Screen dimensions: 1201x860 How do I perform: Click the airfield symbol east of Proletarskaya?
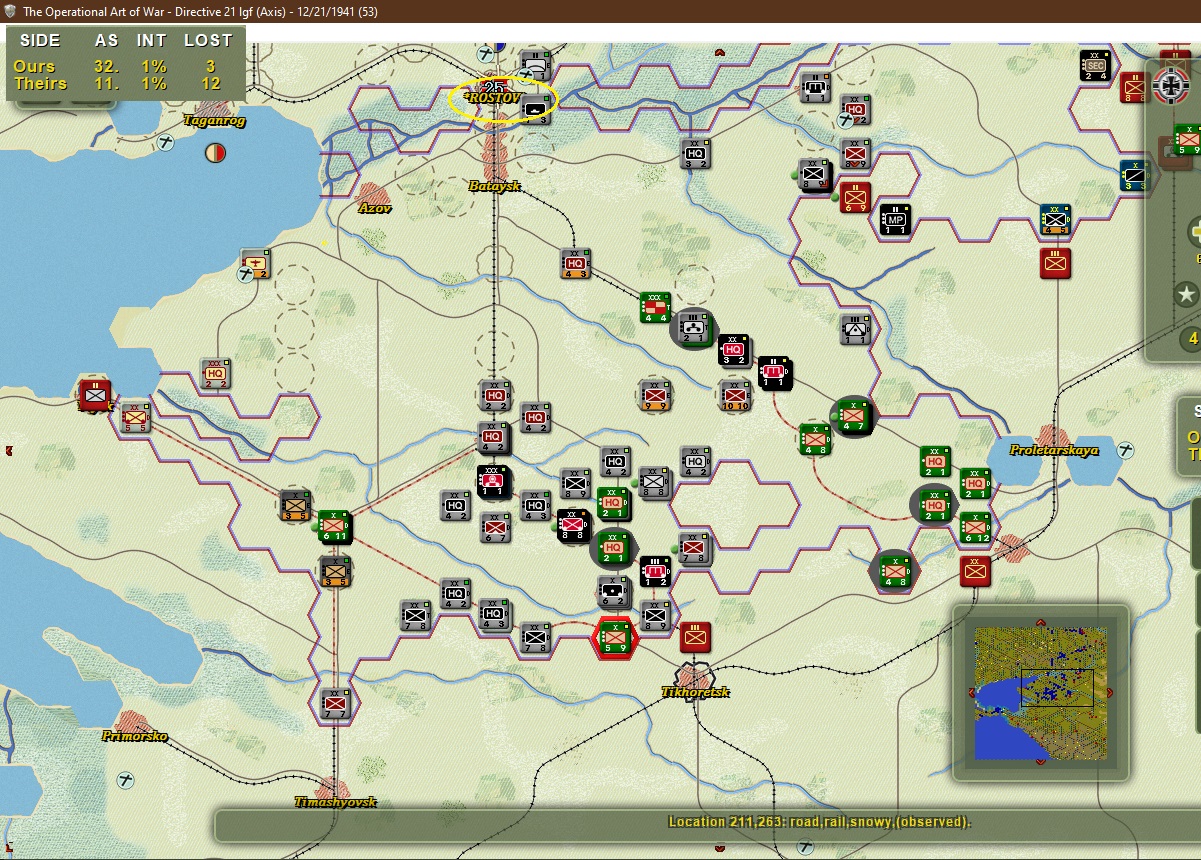pos(1126,451)
